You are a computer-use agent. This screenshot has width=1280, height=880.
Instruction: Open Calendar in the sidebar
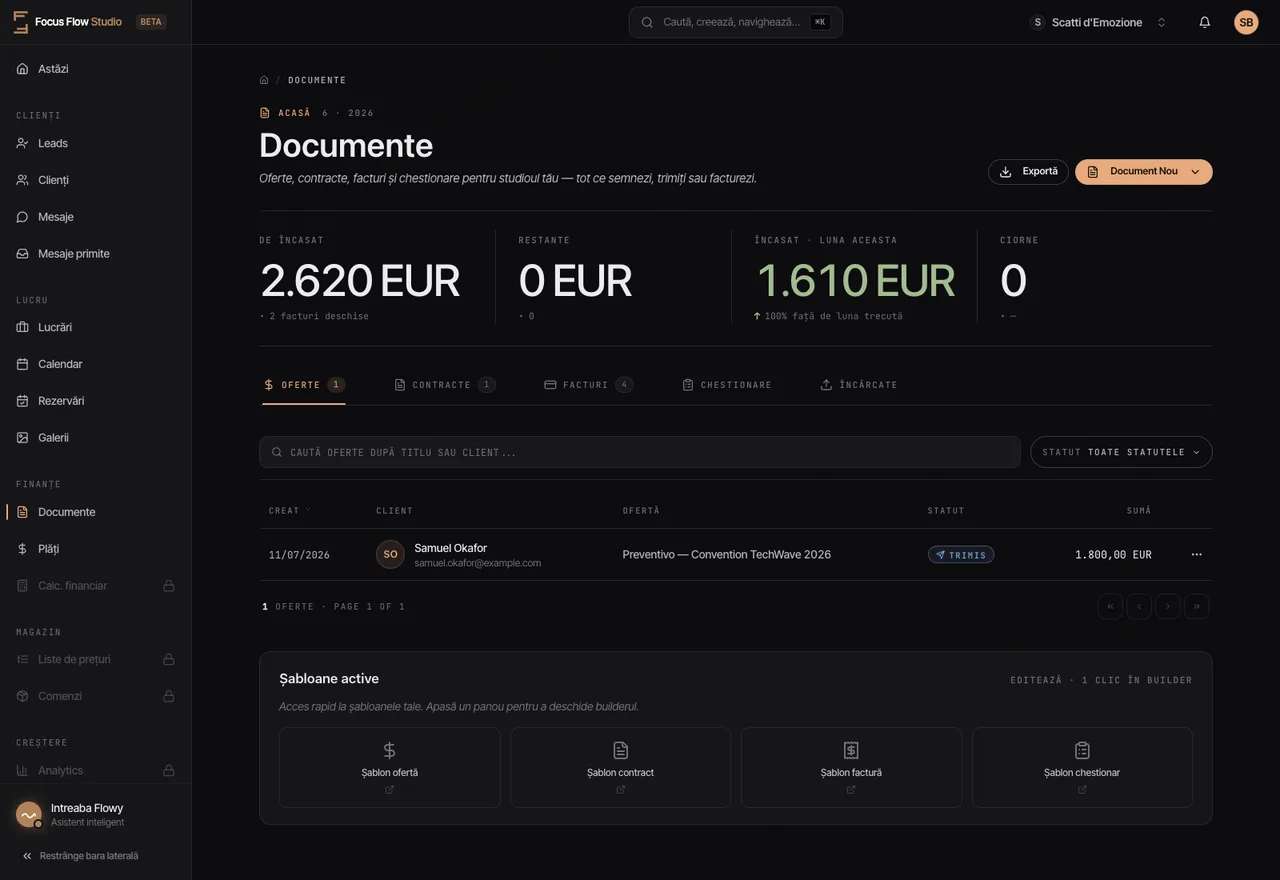coord(95,364)
